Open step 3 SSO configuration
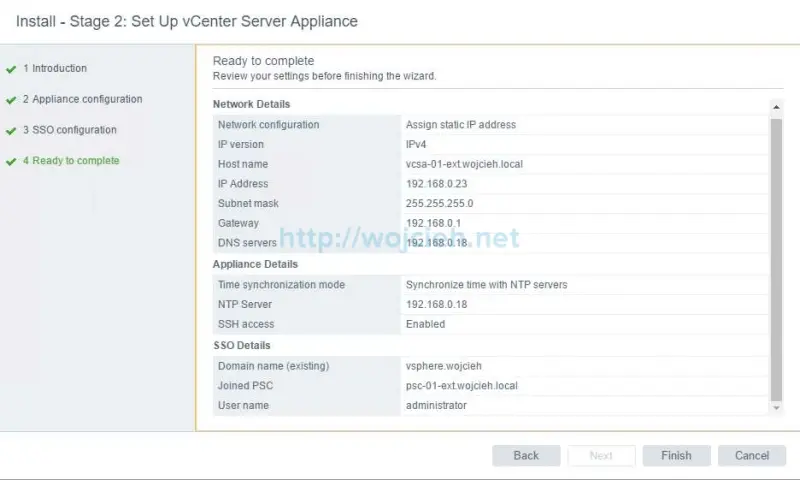This screenshot has width=800, height=480. (x=70, y=130)
